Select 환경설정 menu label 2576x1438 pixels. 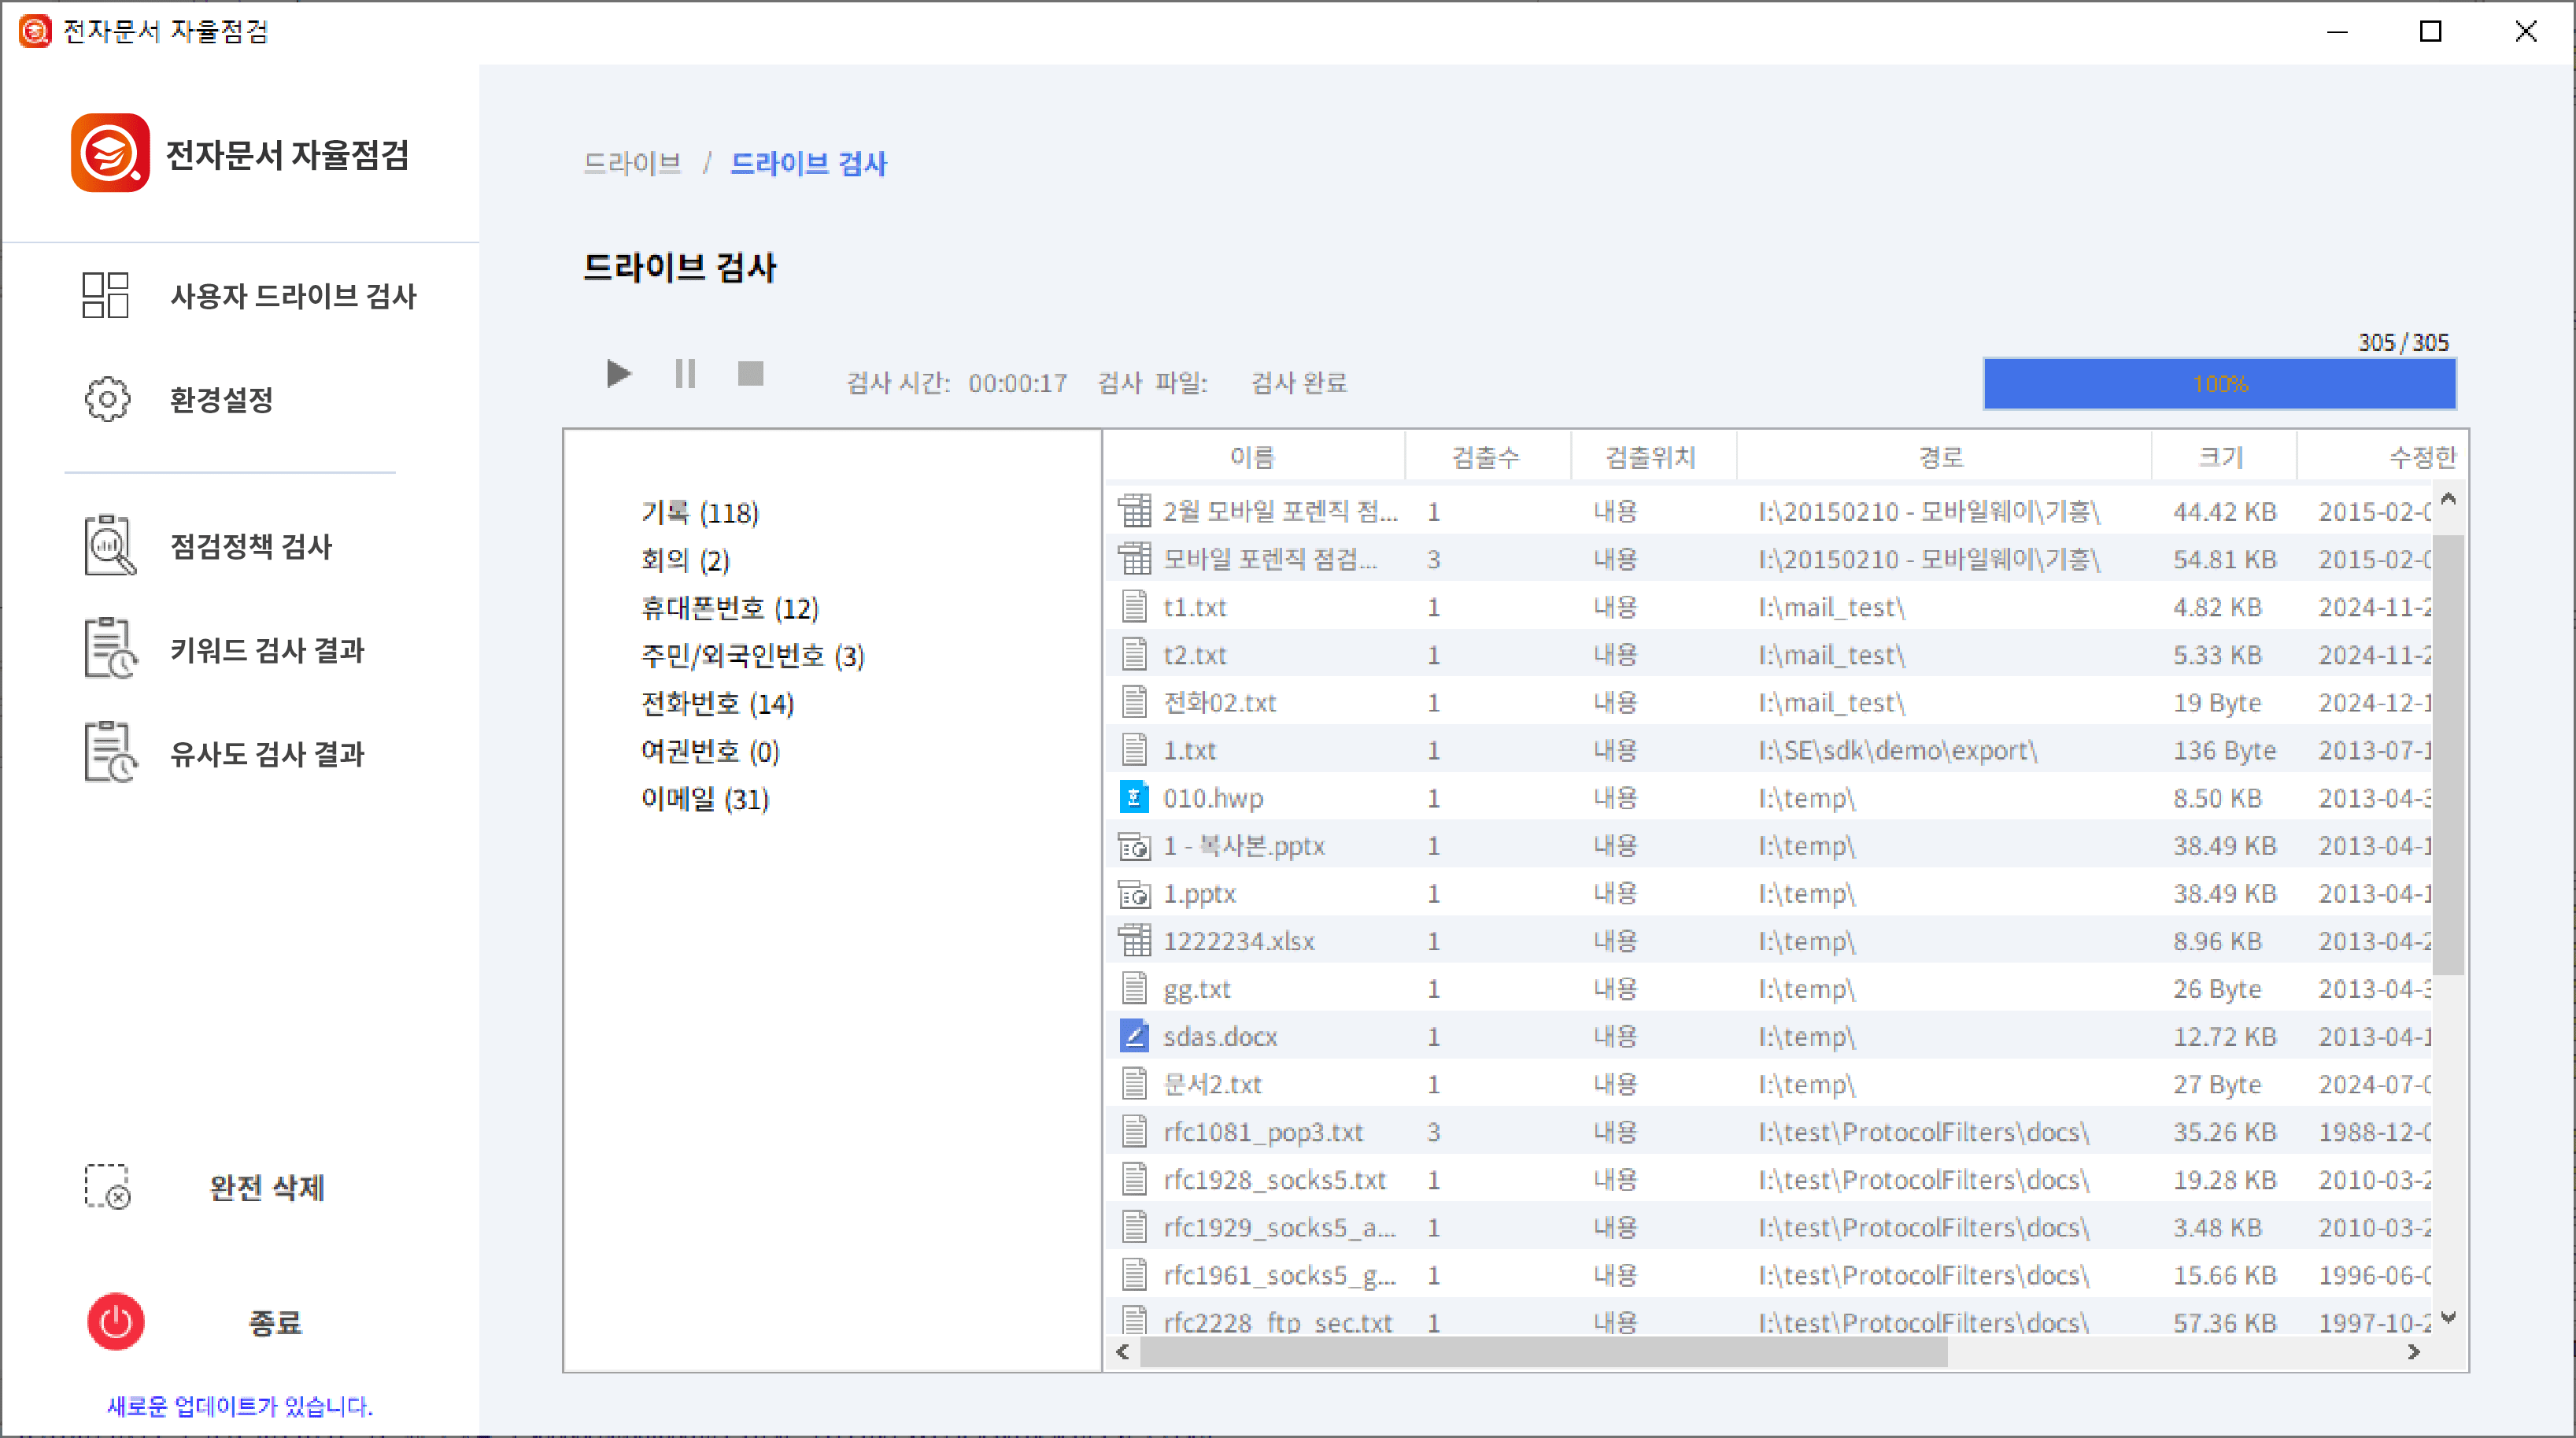point(221,400)
